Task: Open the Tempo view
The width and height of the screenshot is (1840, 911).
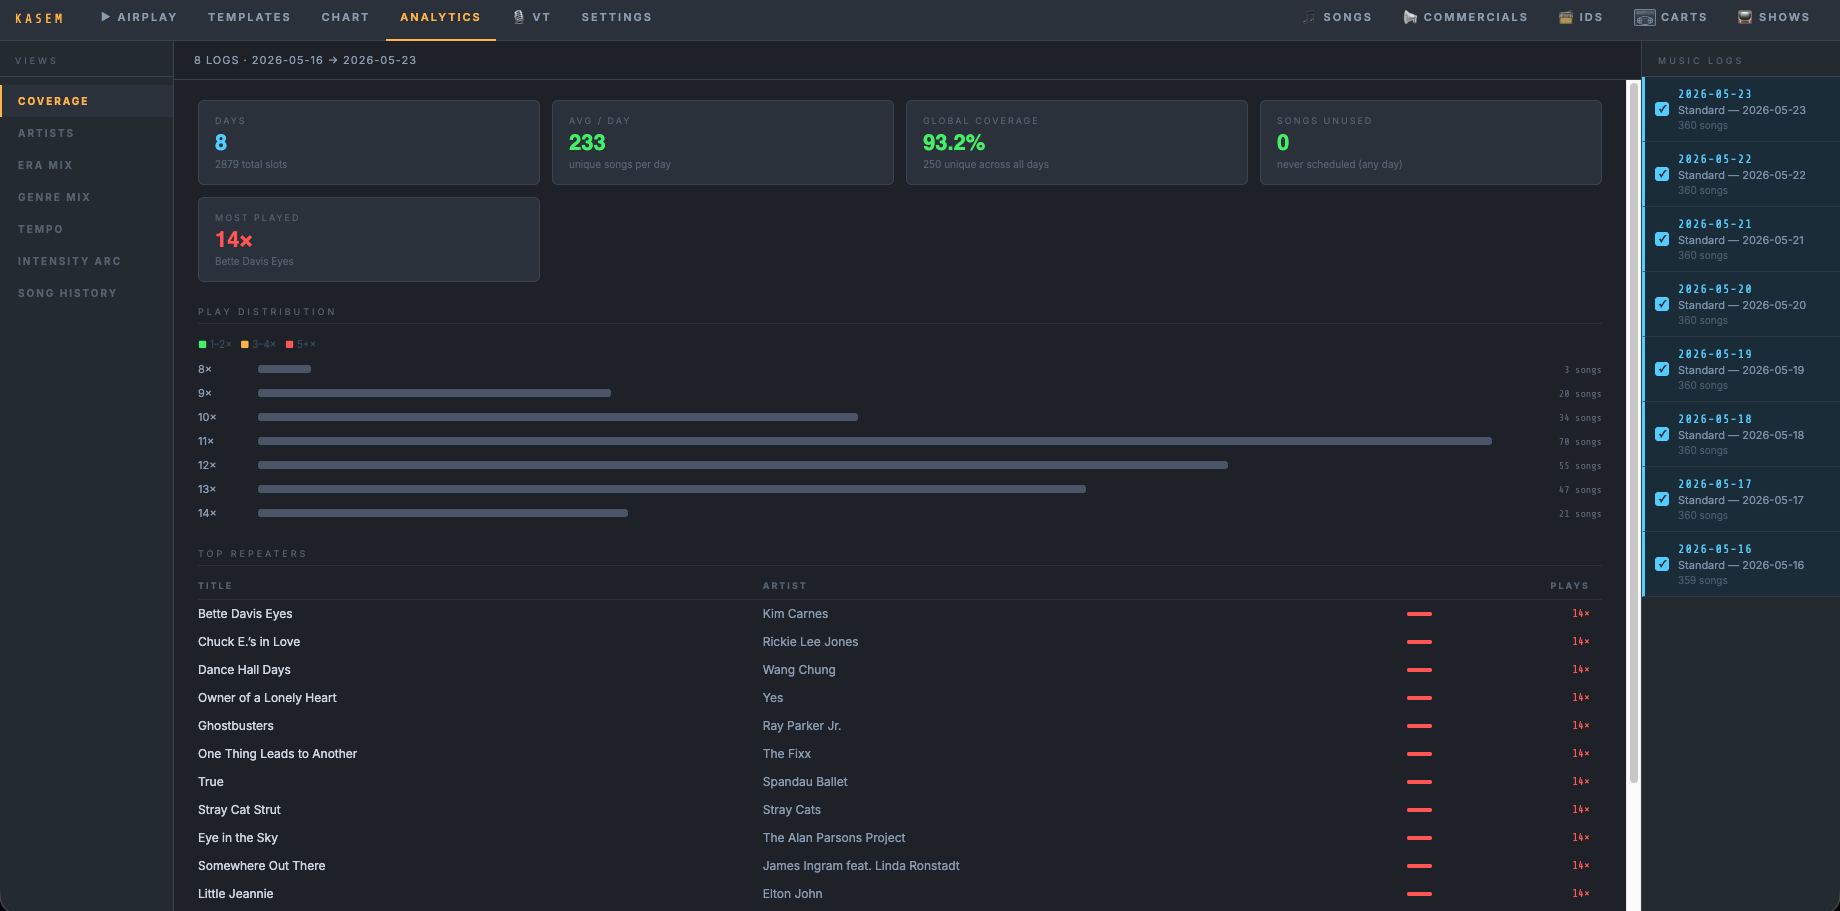Action: [87, 229]
